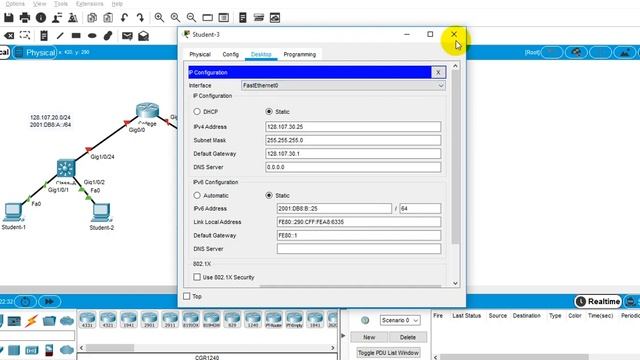This screenshot has height=360, width=640.
Task: Switch to the Physical workspace button
Action: (35, 53)
